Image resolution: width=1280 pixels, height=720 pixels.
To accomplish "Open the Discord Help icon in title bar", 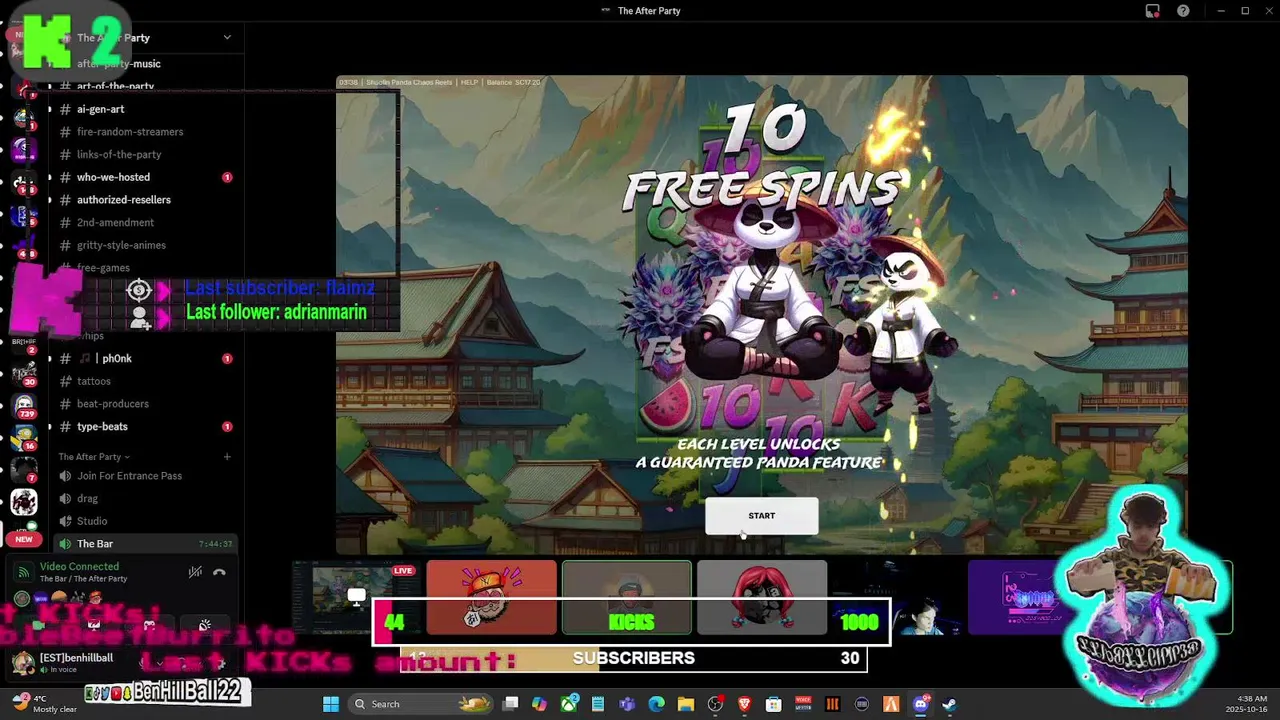I will click(x=1183, y=11).
